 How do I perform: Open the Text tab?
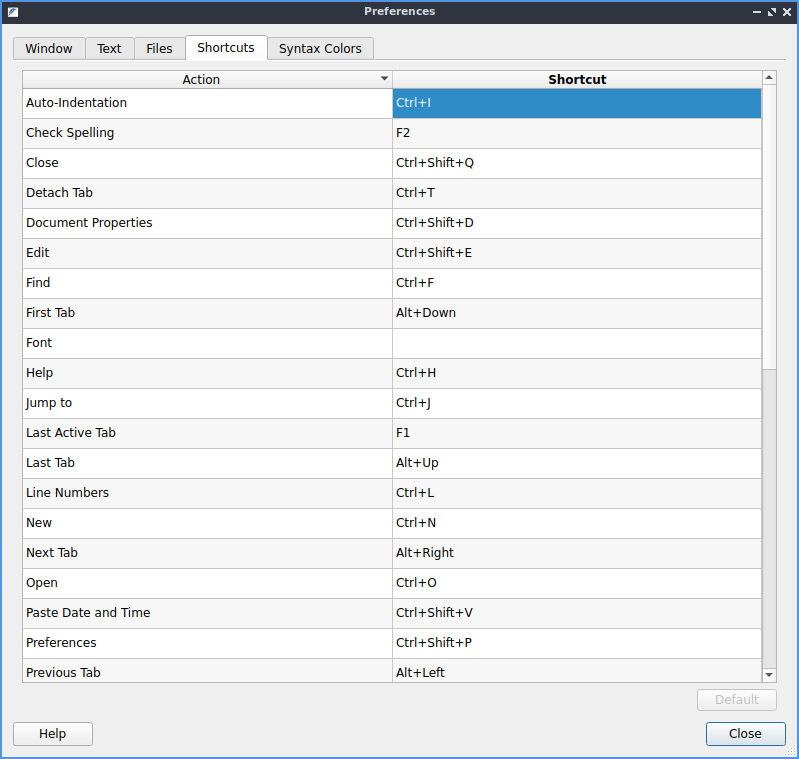(x=109, y=48)
